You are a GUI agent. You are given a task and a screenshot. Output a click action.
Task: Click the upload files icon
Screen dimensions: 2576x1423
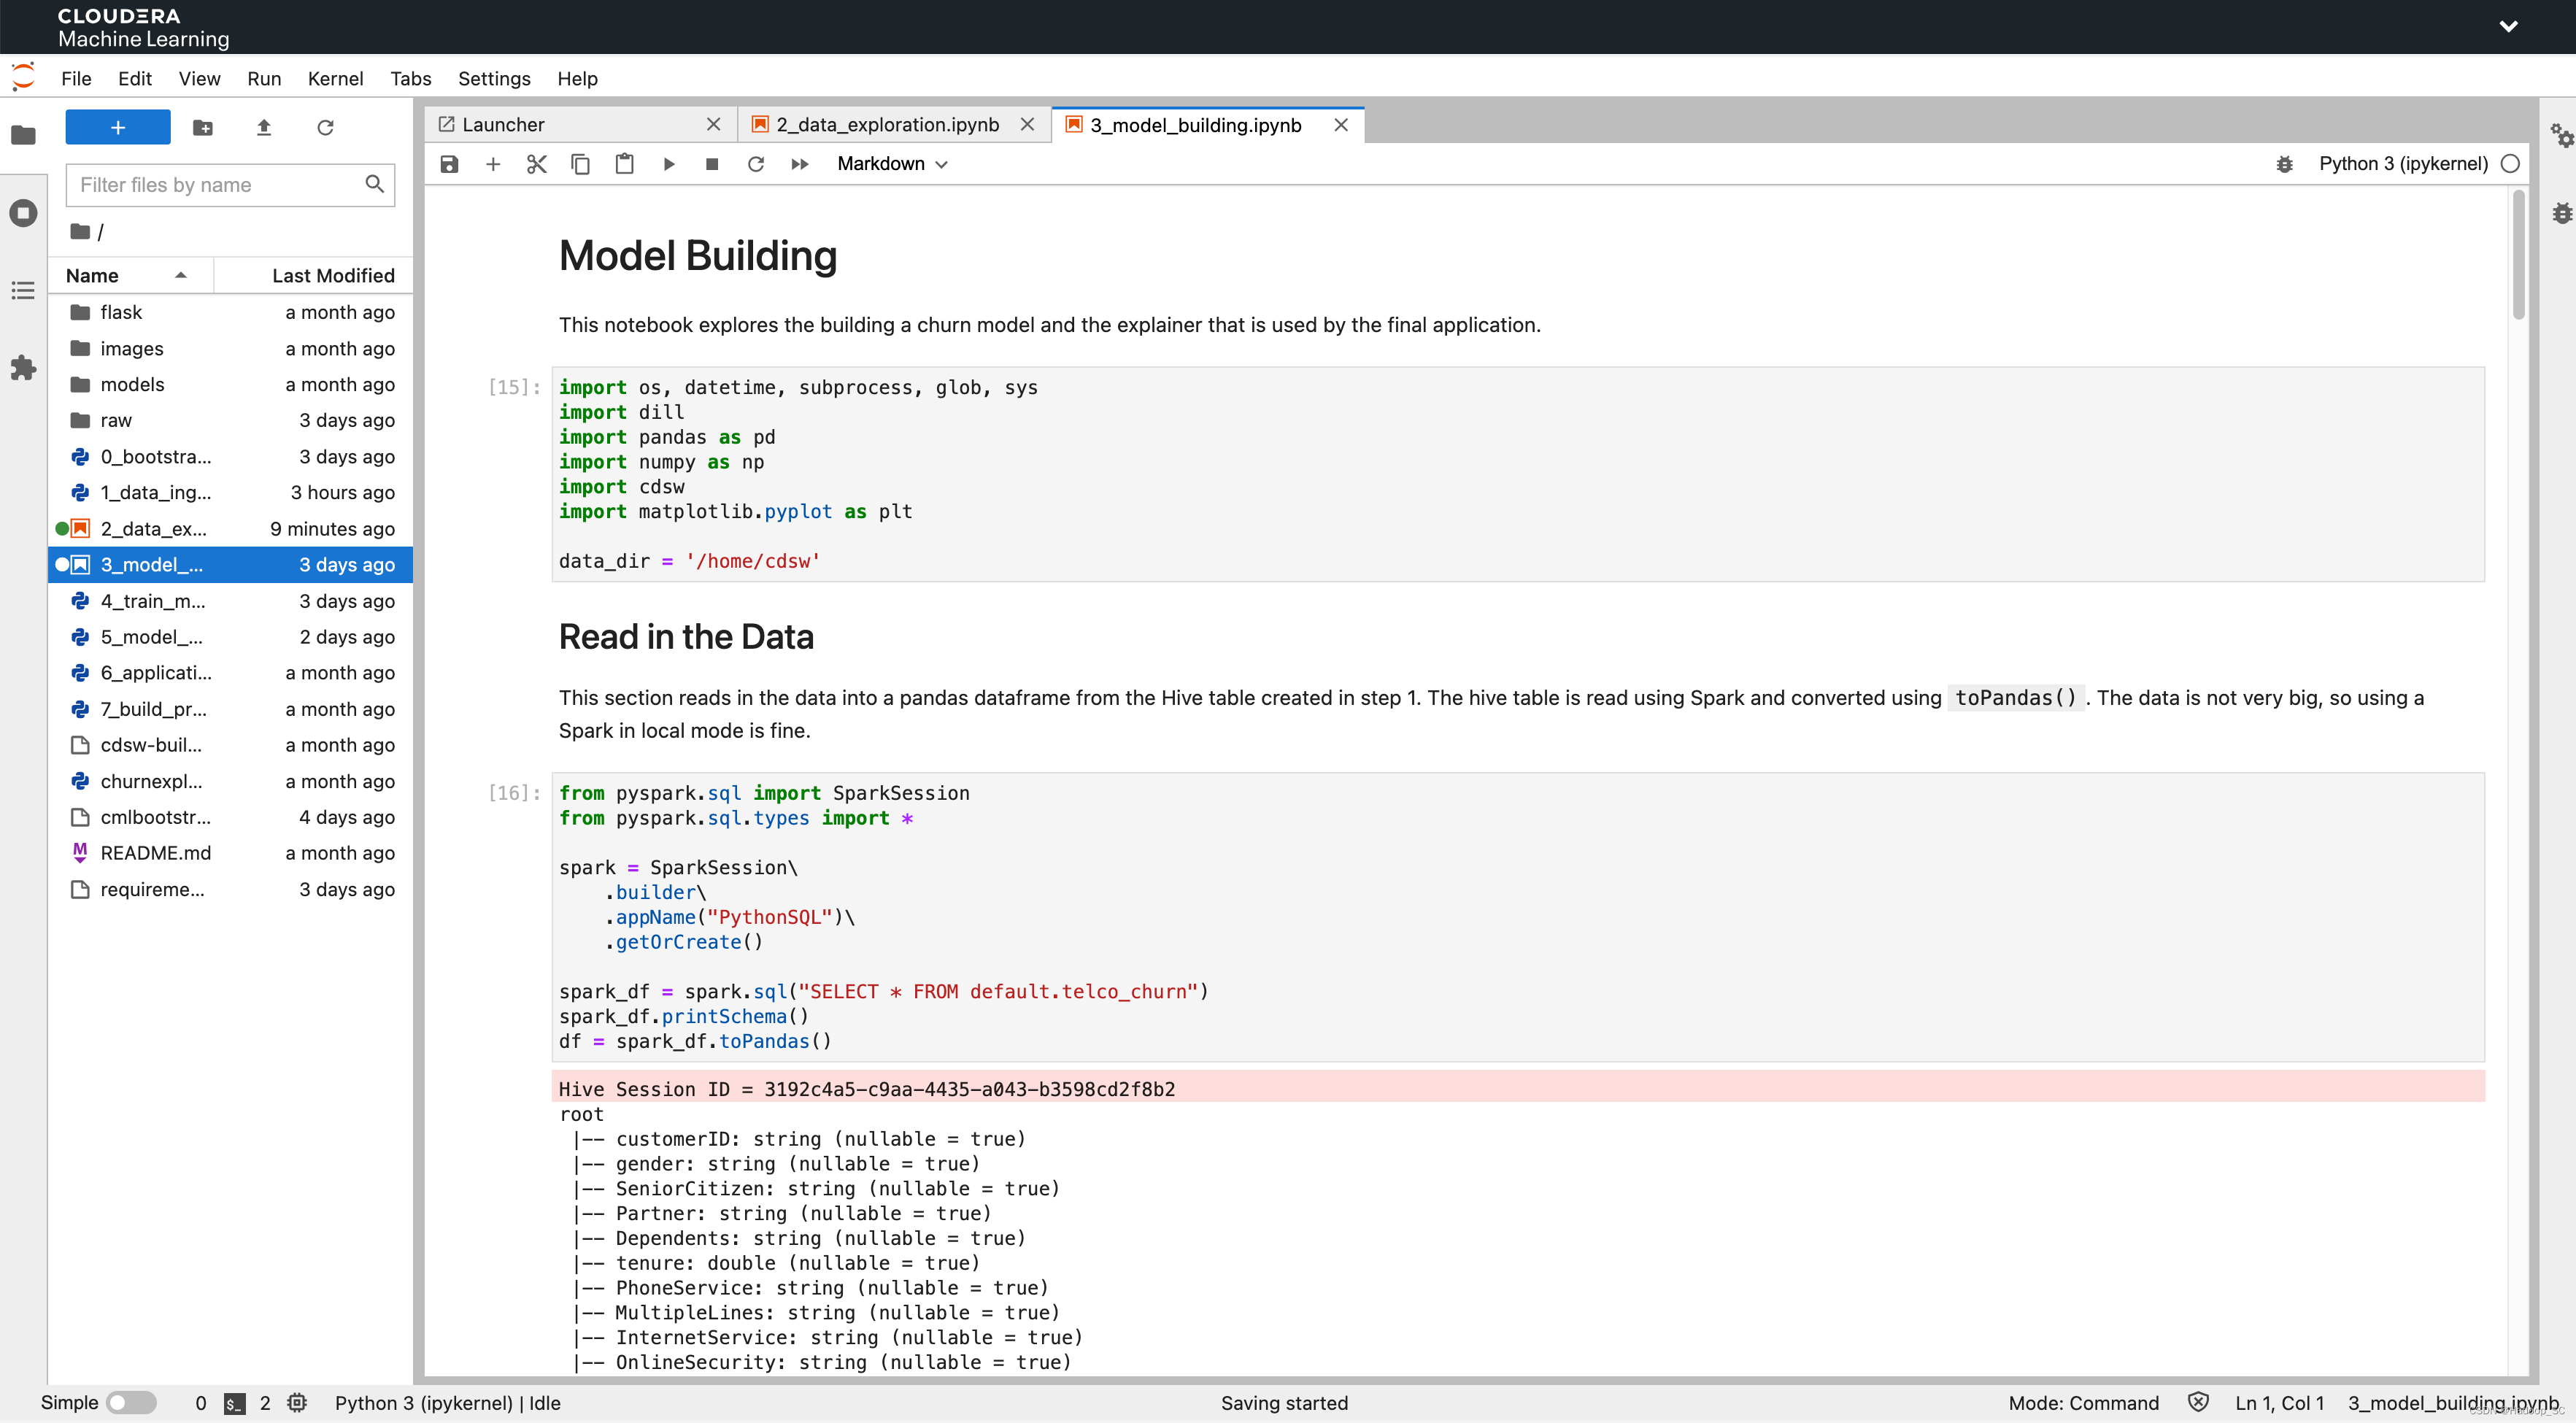pos(264,128)
